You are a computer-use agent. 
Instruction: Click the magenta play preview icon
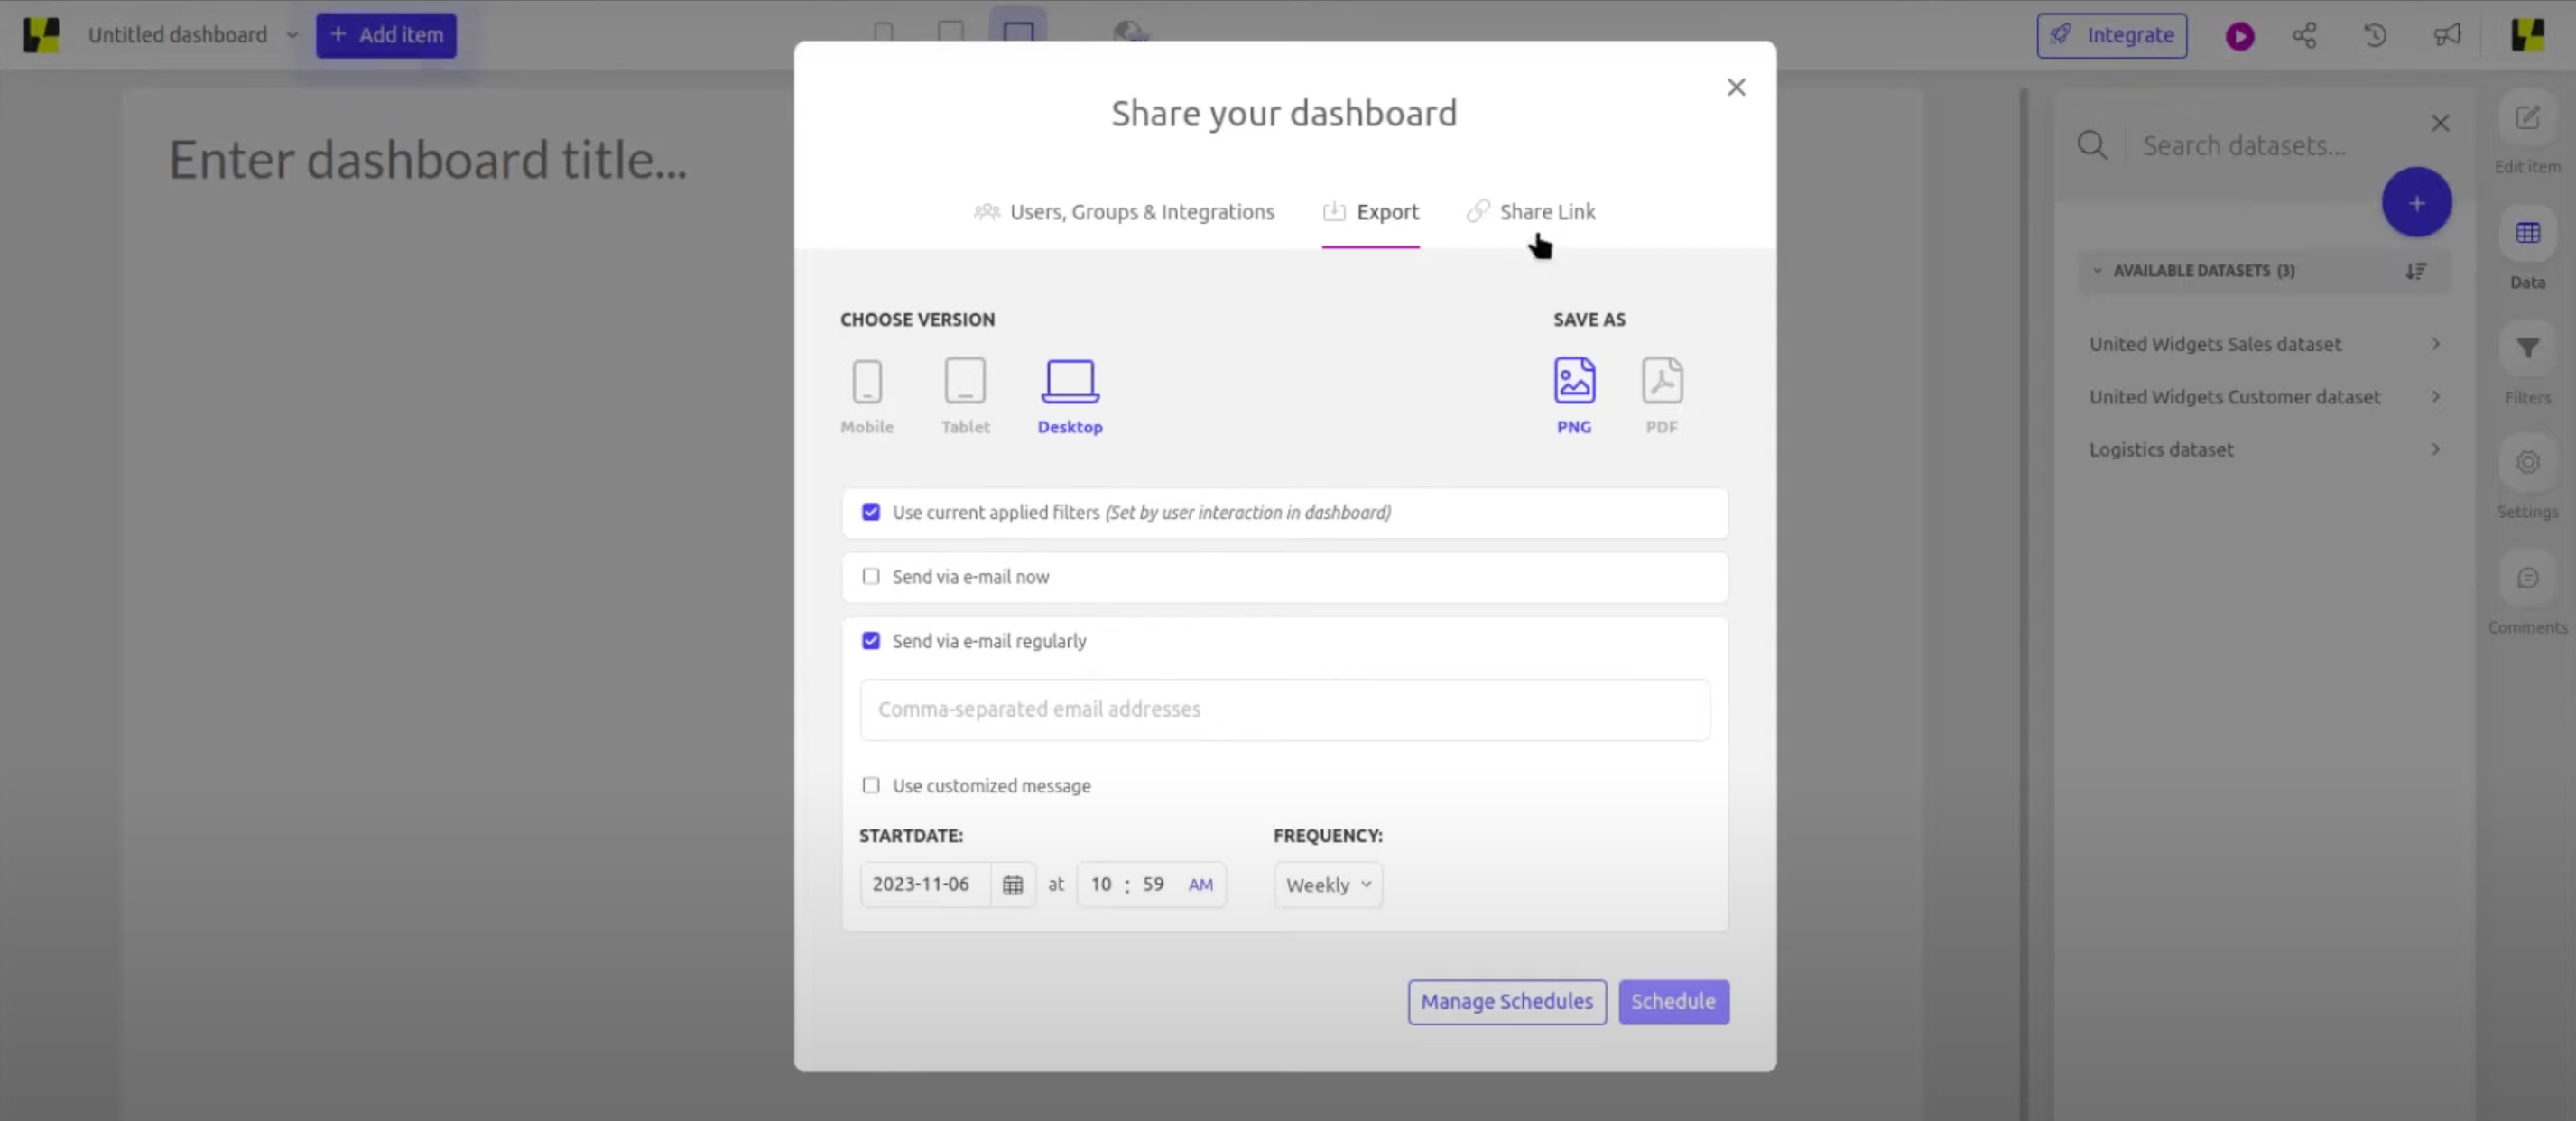[2239, 36]
